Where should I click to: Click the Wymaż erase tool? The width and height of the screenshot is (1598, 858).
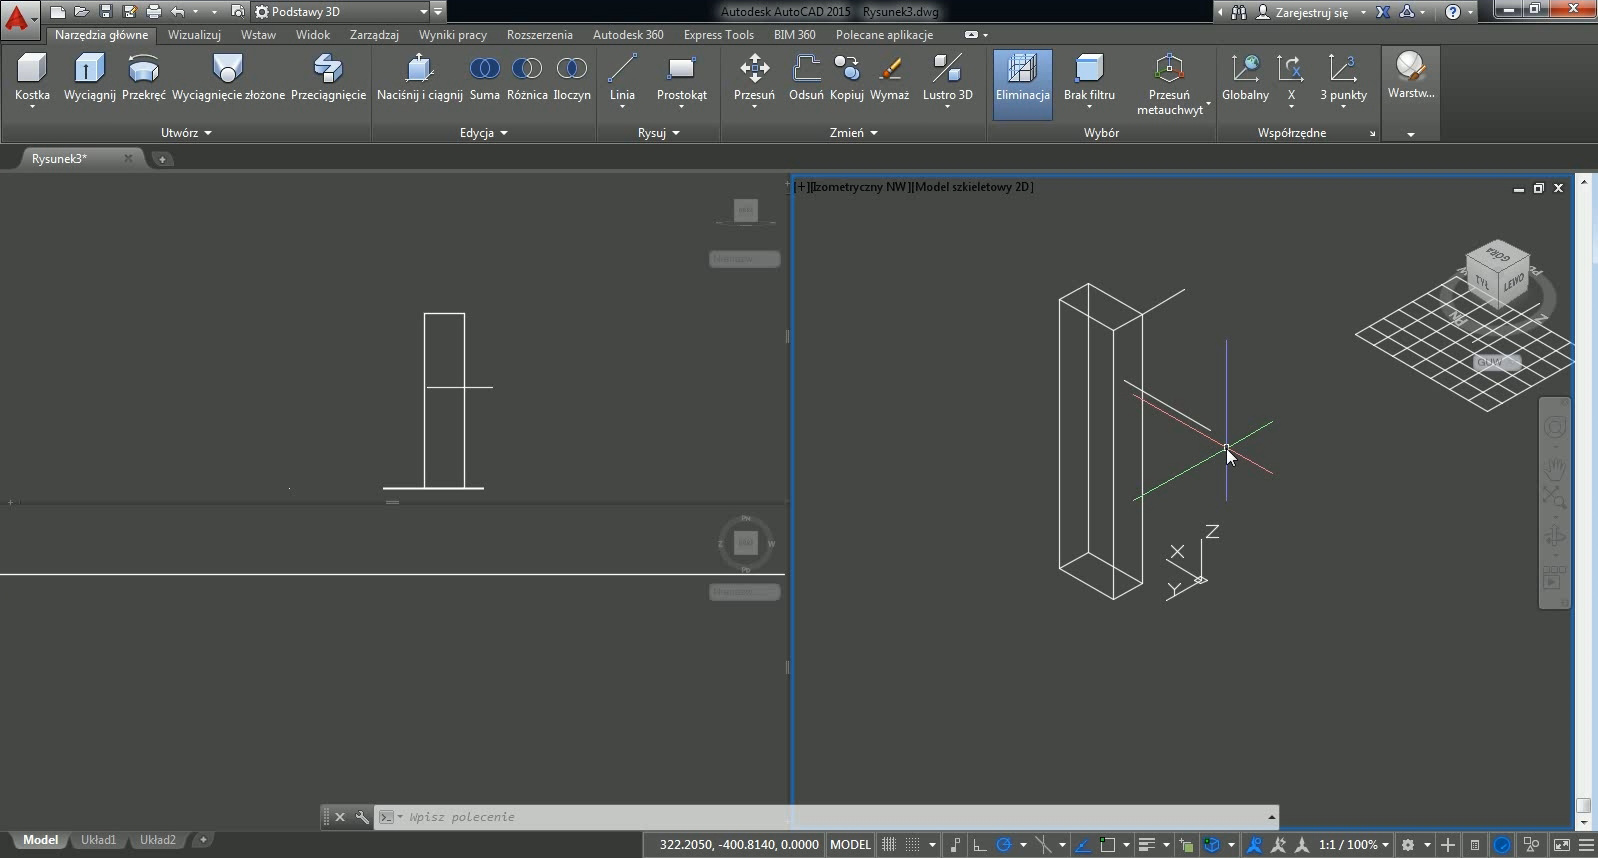tap(889, 77)
